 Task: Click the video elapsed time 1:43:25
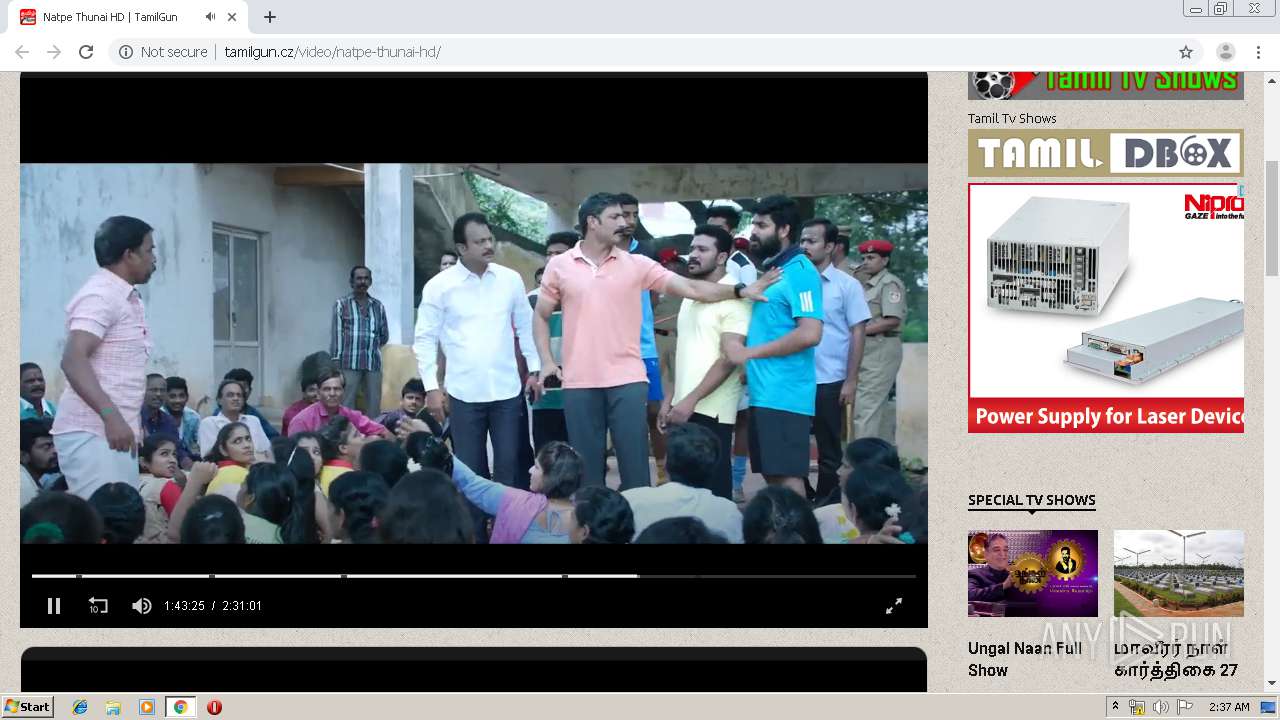click(x=184, y=606)
